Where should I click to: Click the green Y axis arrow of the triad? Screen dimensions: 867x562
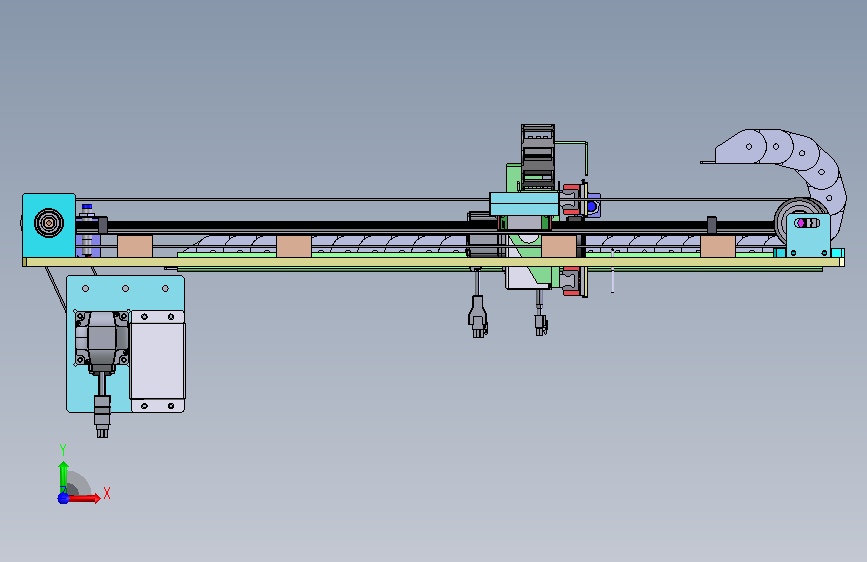tap(64, 476)
